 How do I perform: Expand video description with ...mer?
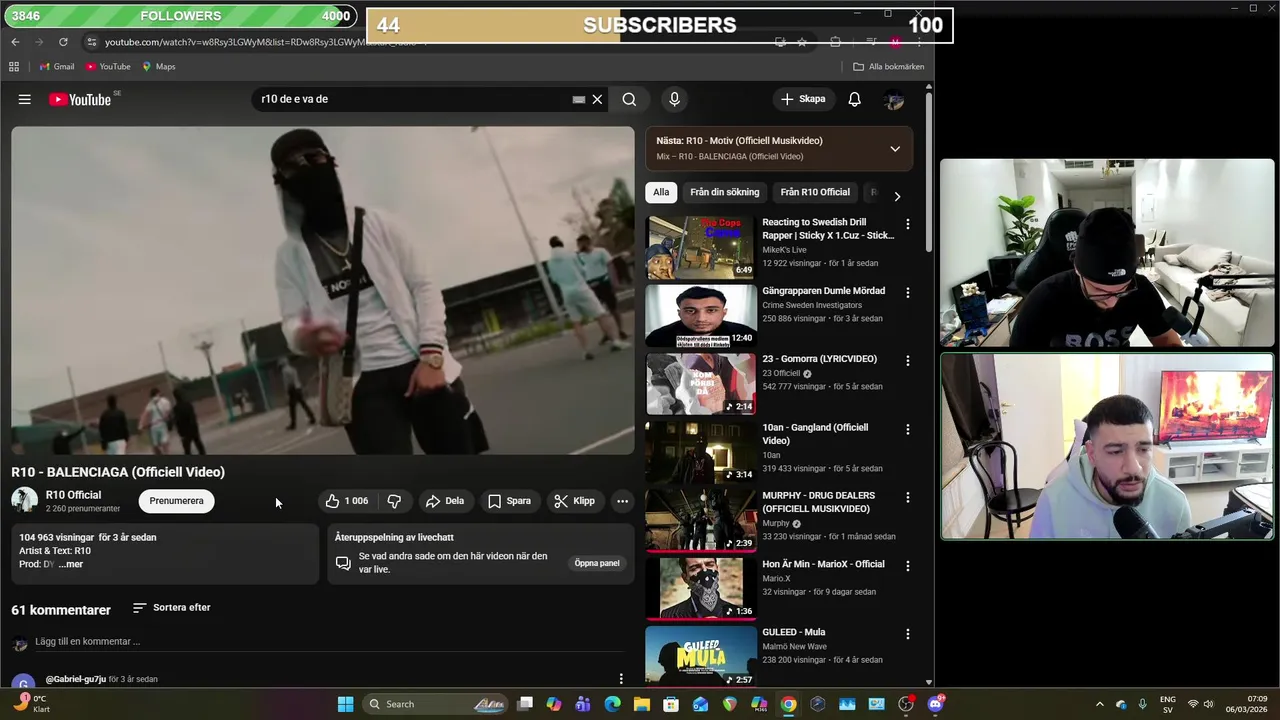(x=71, y=564)
